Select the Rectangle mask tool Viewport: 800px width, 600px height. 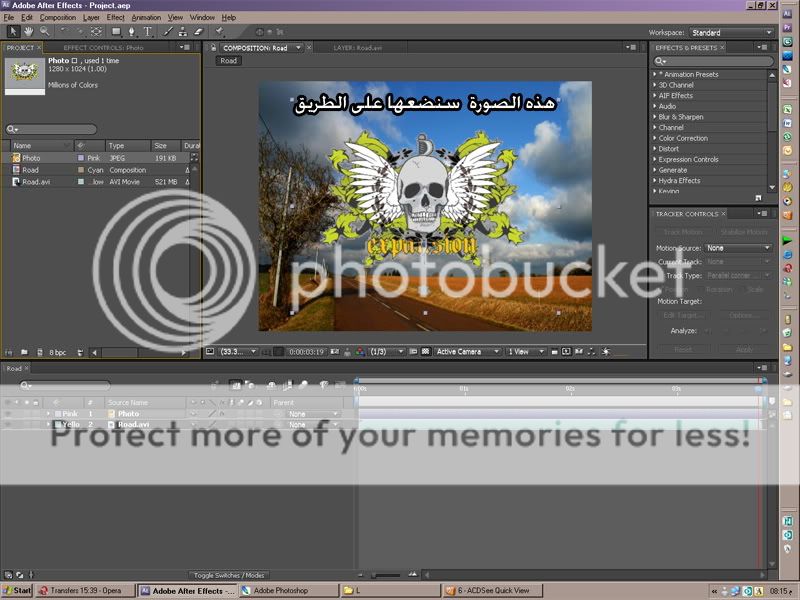point(116,32)
